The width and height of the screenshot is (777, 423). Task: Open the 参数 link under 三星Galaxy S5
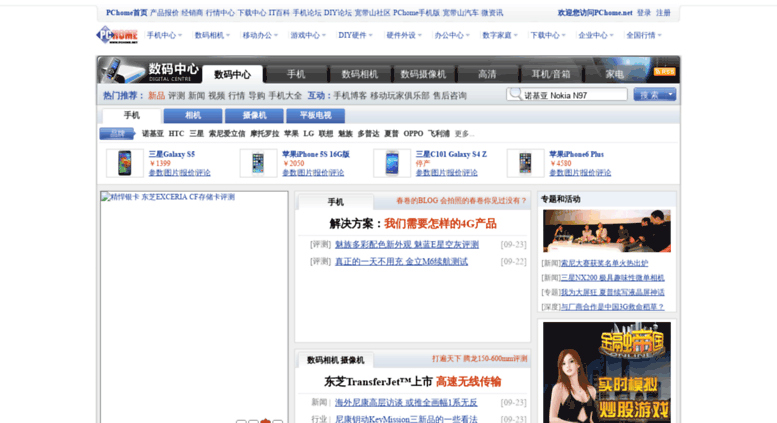coord(156,173)
